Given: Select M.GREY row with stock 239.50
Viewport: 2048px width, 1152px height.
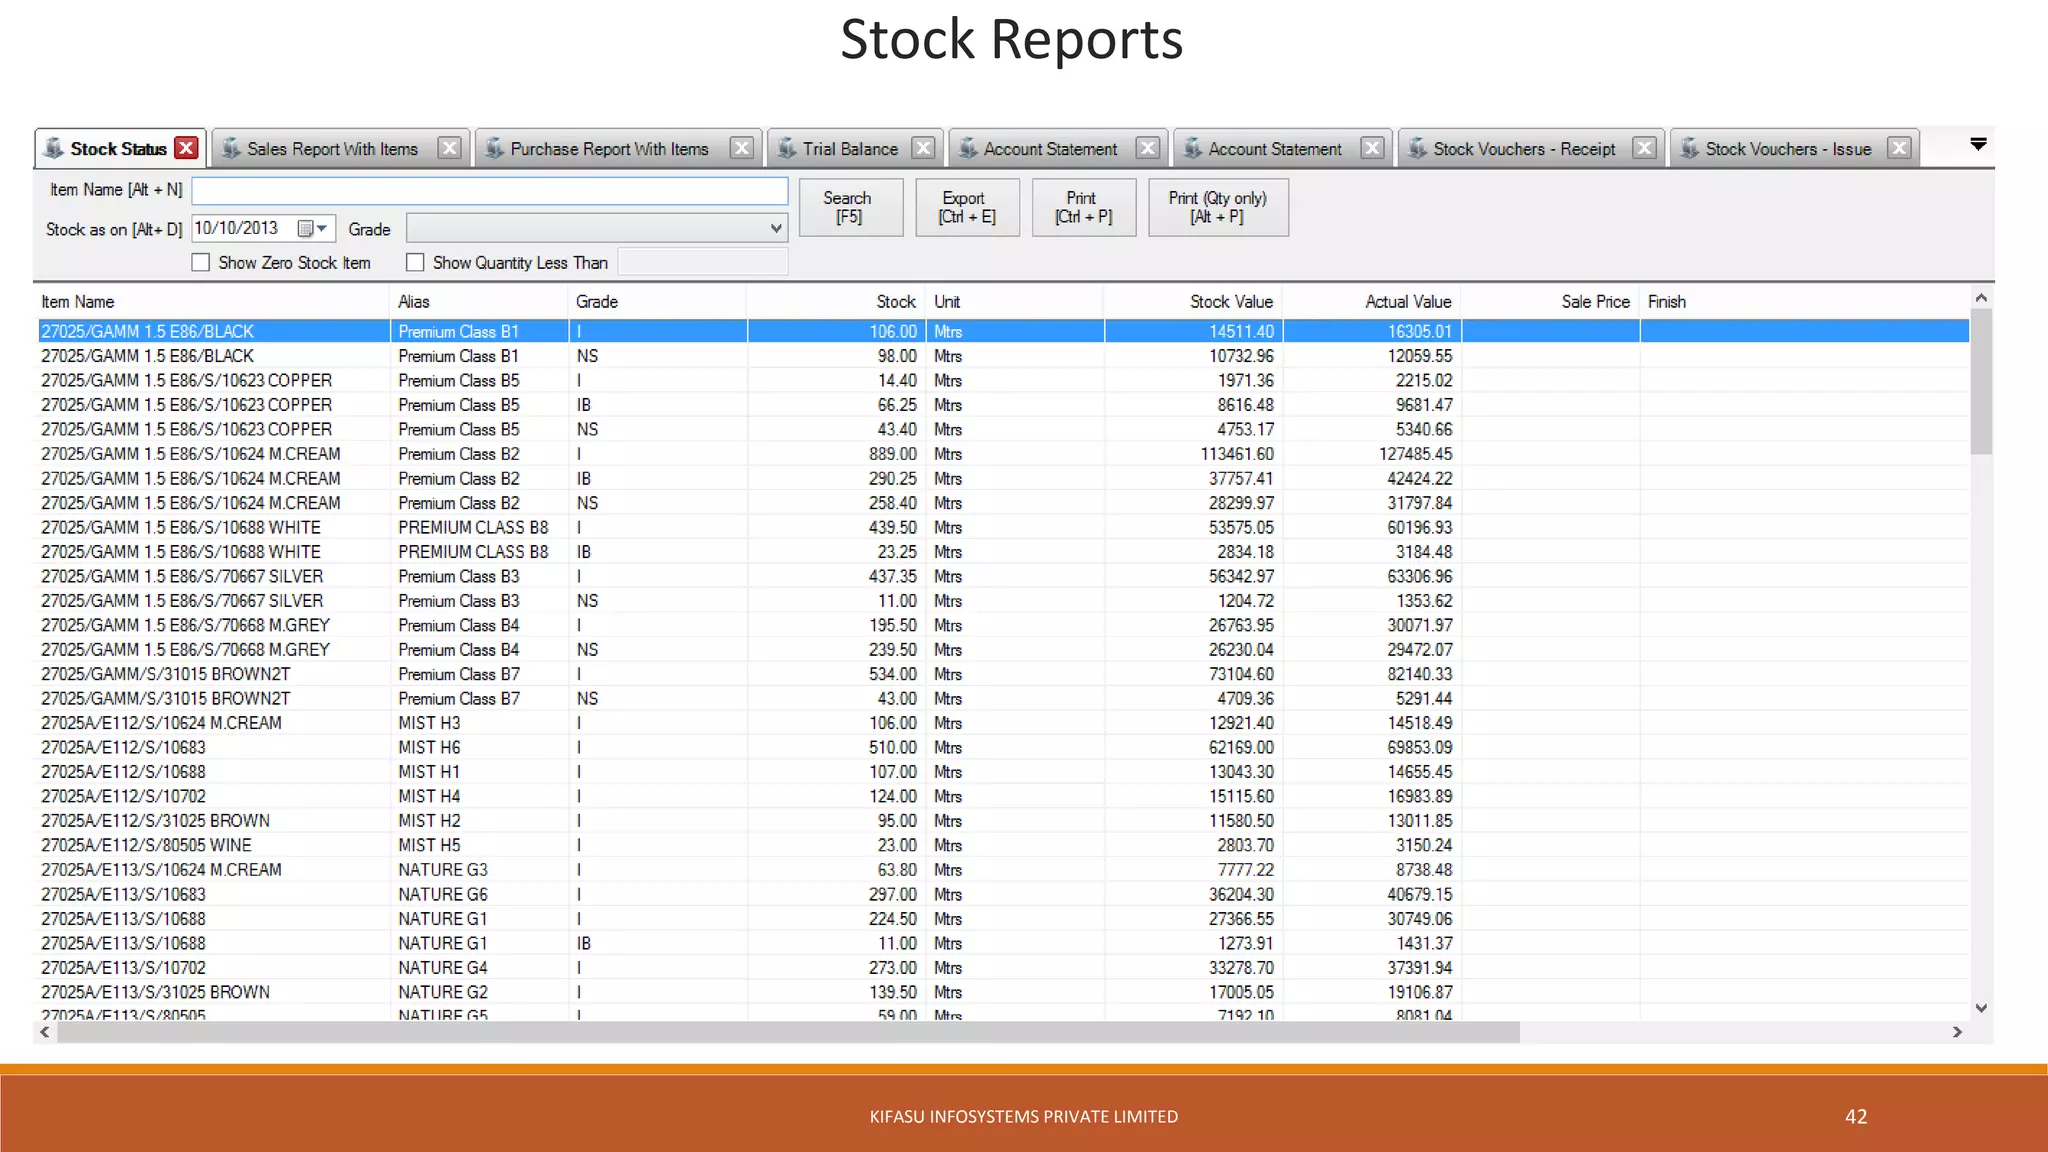Looking at the screenshot, I should 1003,650.
